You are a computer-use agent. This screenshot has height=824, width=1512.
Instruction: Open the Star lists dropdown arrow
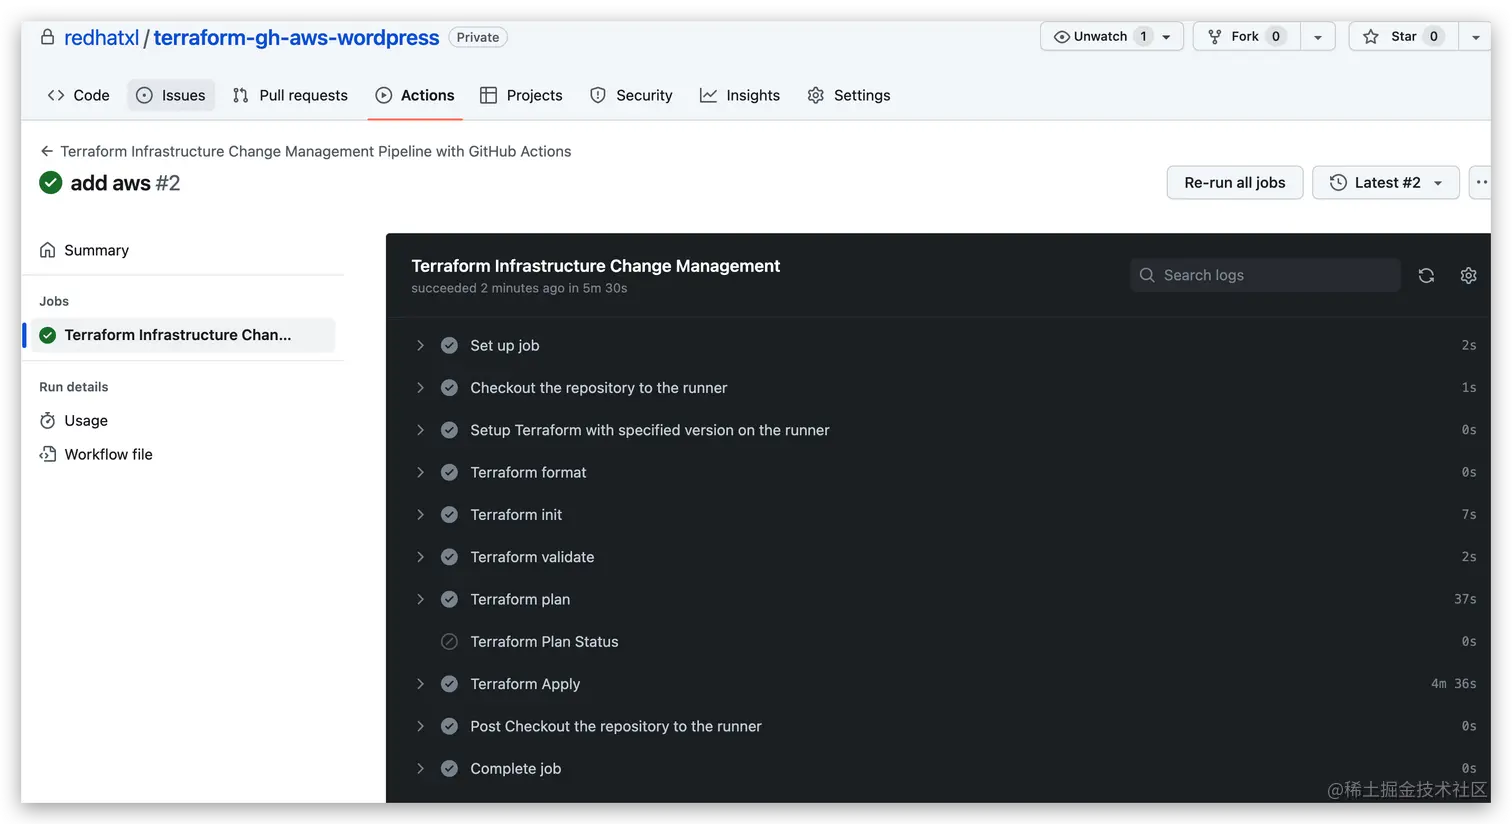click(1475, 37)
